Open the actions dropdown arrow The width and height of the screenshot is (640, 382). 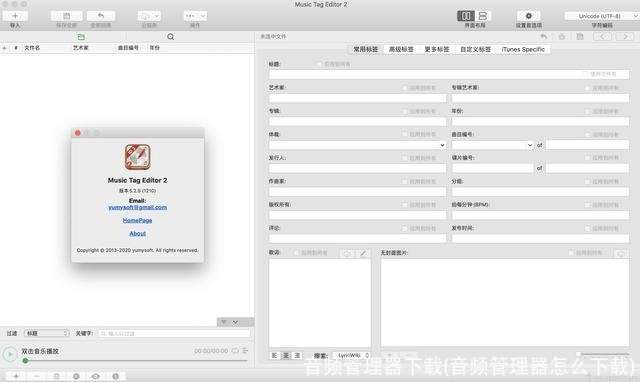pos(203,16)
